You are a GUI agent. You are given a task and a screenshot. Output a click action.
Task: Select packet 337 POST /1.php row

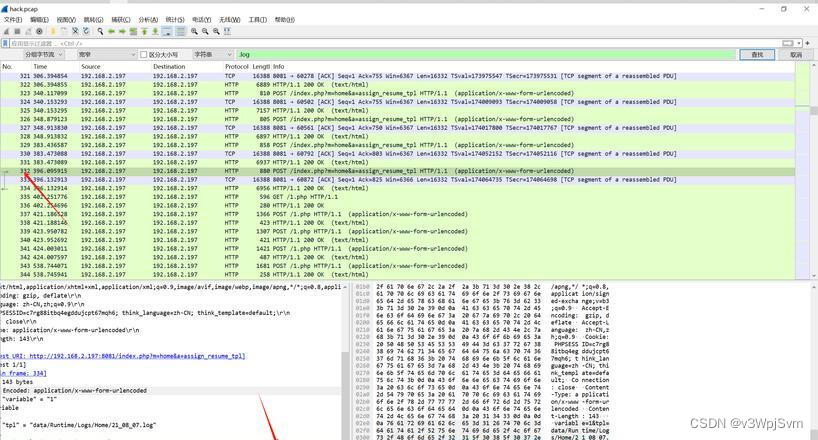398,214
